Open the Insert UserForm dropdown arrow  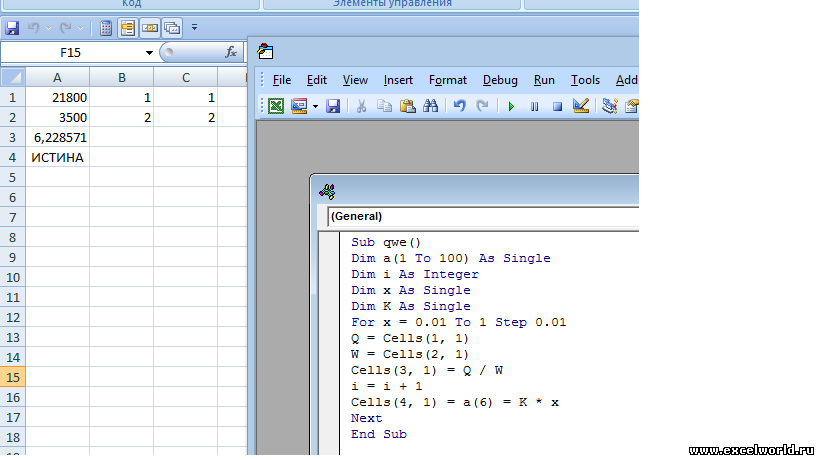(315, 106)
